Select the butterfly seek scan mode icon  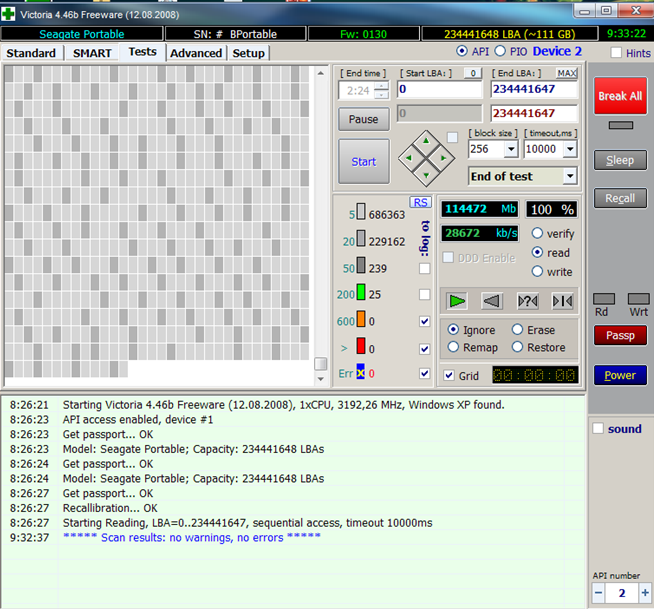562,301
